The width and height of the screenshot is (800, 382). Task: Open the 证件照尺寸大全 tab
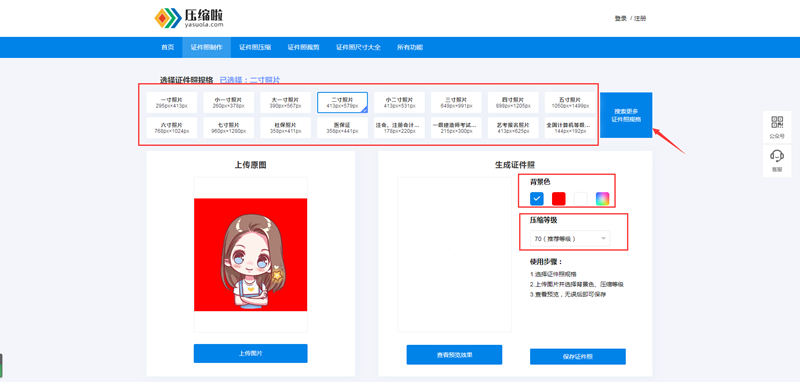358,47
